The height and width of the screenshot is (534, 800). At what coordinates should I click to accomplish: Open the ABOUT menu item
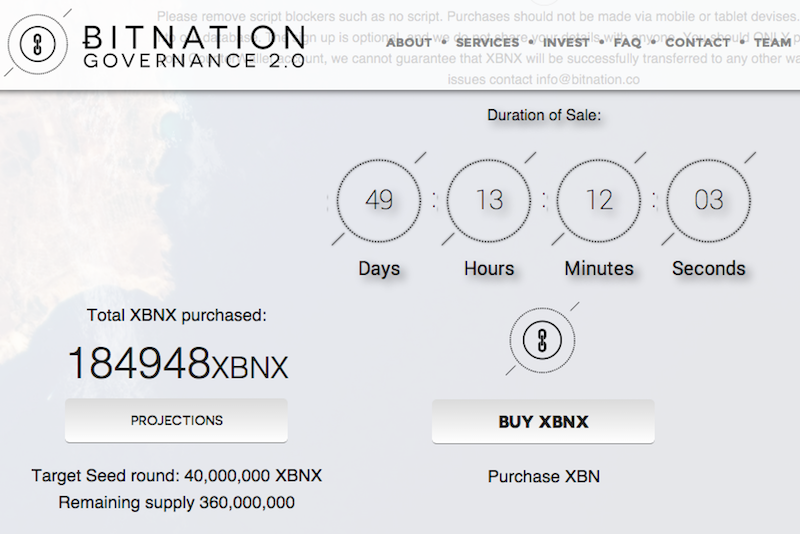click(409, 43)
